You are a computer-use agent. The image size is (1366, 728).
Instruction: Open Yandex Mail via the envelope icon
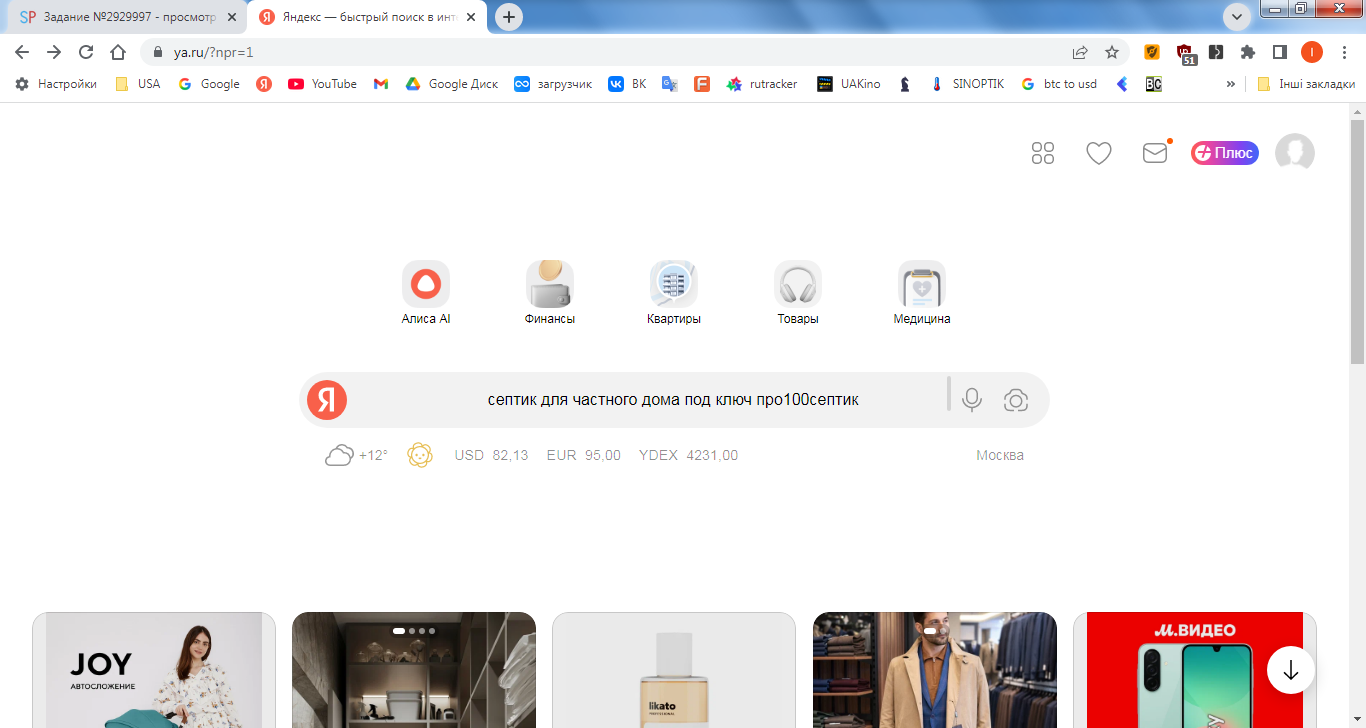click(1155, 153)
